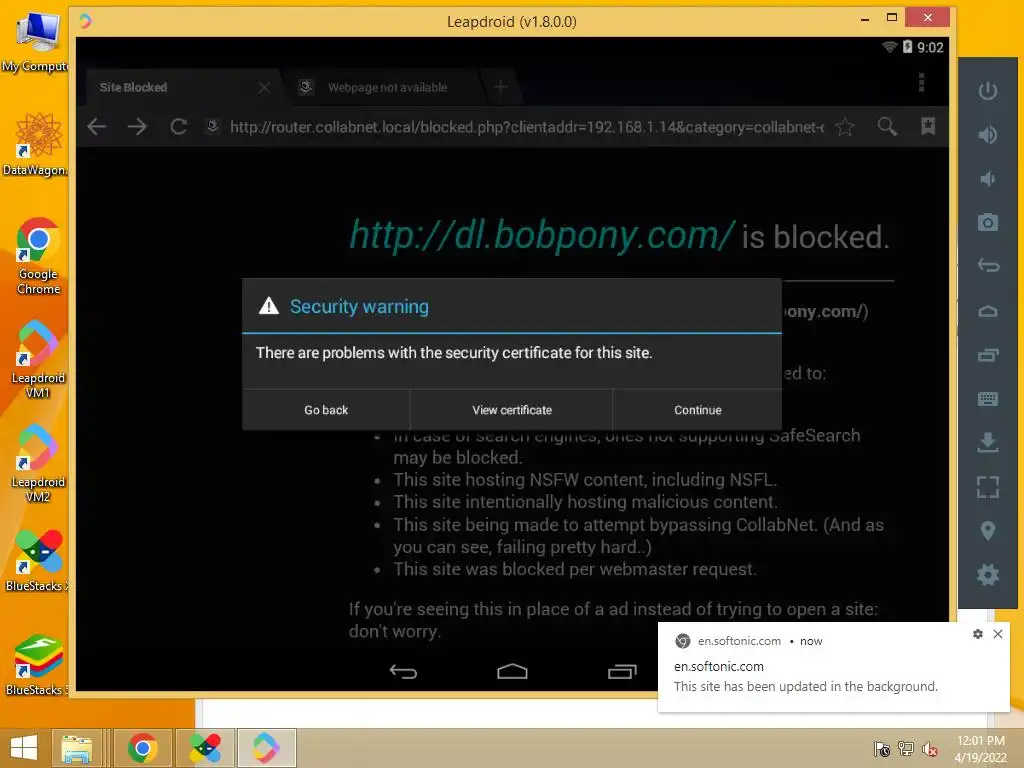Tap the Android back soft key
1024x768 pixels.
403,671
